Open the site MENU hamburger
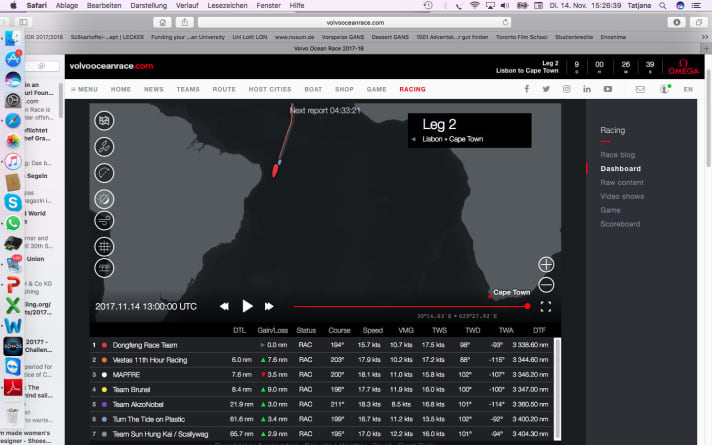 coord(84,89)
